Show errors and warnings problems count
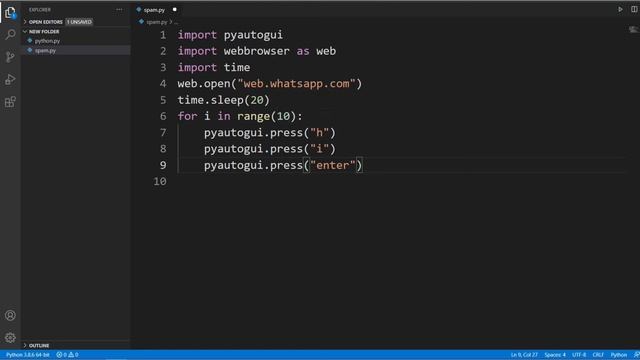This screenshot has height=360, width=640. [67, 355]
